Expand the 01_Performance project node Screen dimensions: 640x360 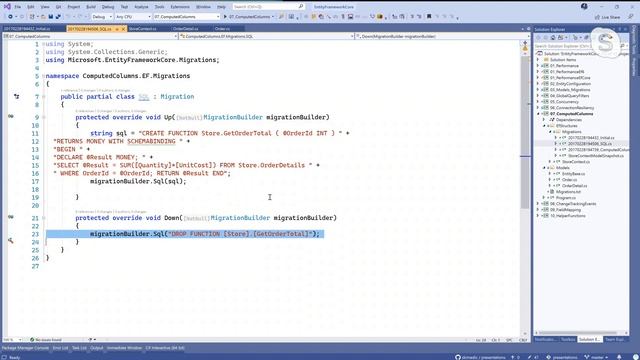[x=538, y=66]
